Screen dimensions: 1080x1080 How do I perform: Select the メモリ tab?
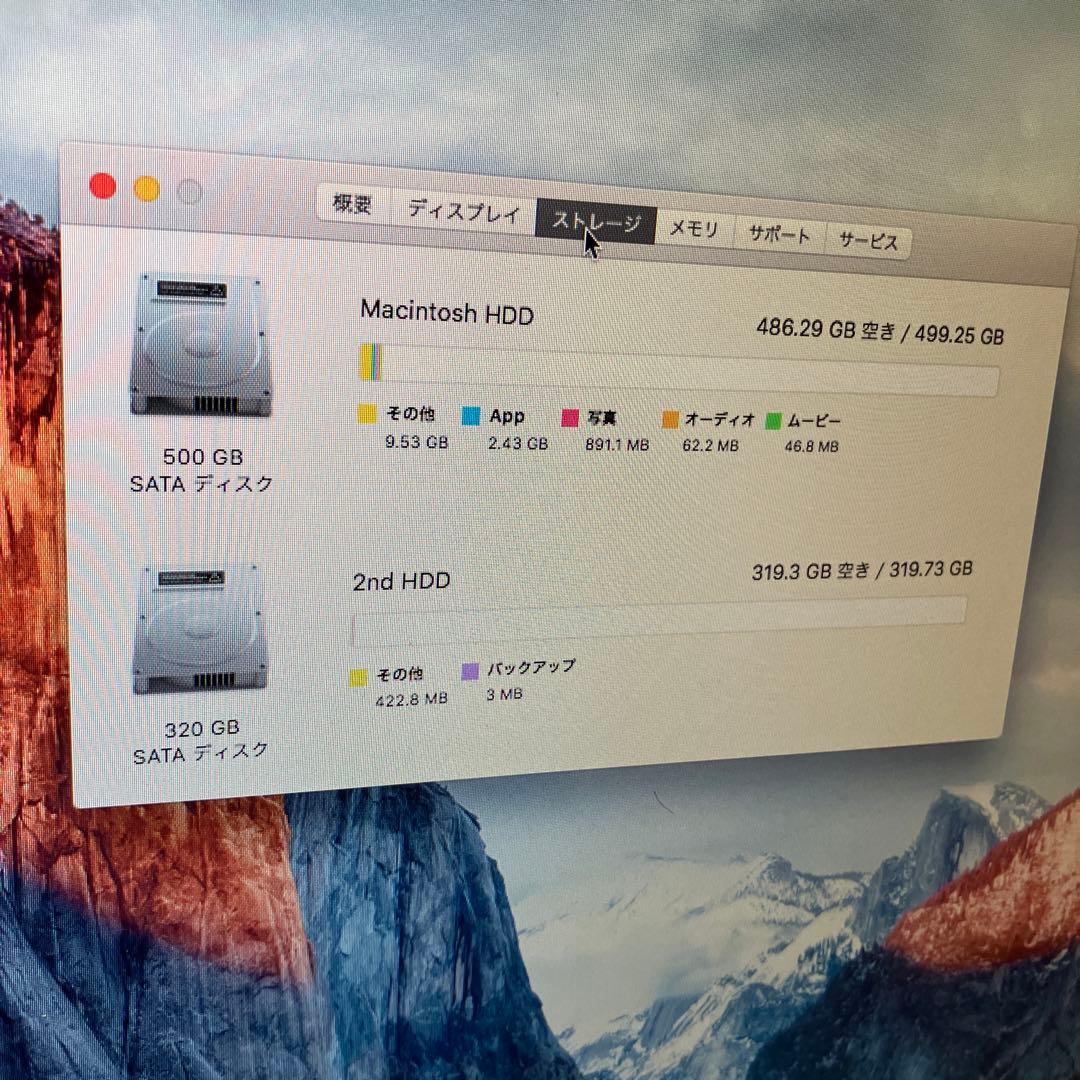click(x=694, y=227)
